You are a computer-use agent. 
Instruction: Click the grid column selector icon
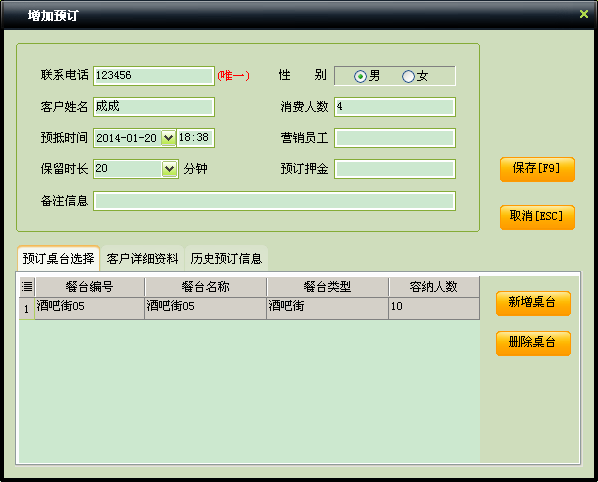(x=27, y=286)
